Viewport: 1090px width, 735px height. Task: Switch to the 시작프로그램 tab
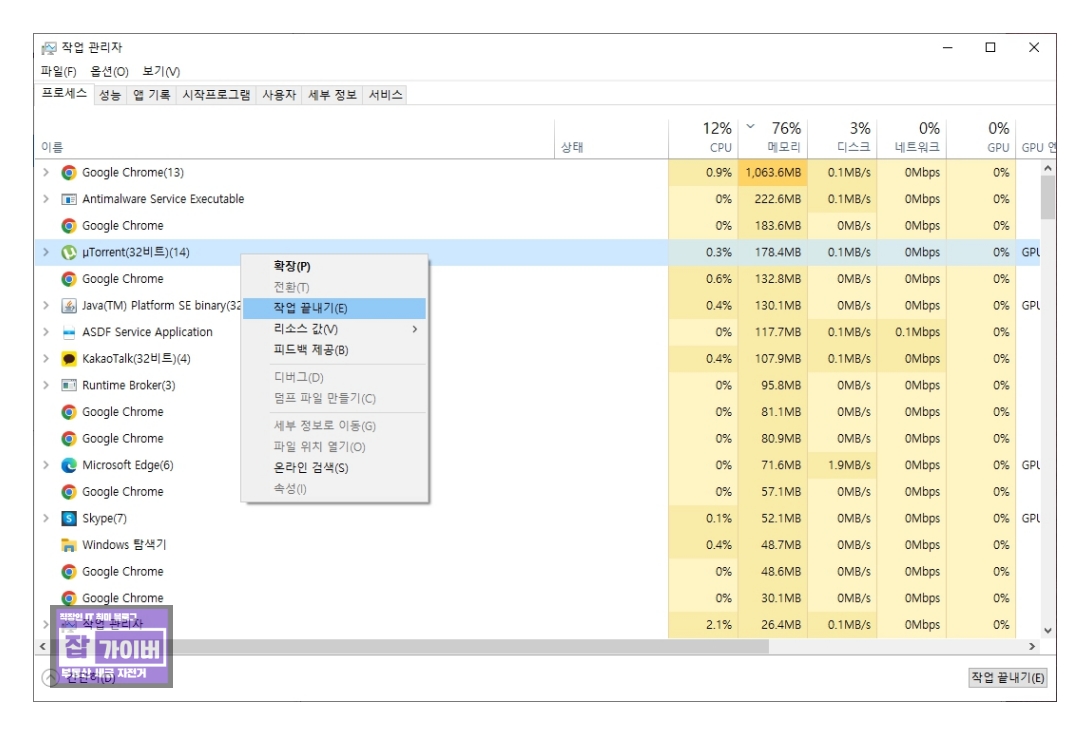click(216, 95)
